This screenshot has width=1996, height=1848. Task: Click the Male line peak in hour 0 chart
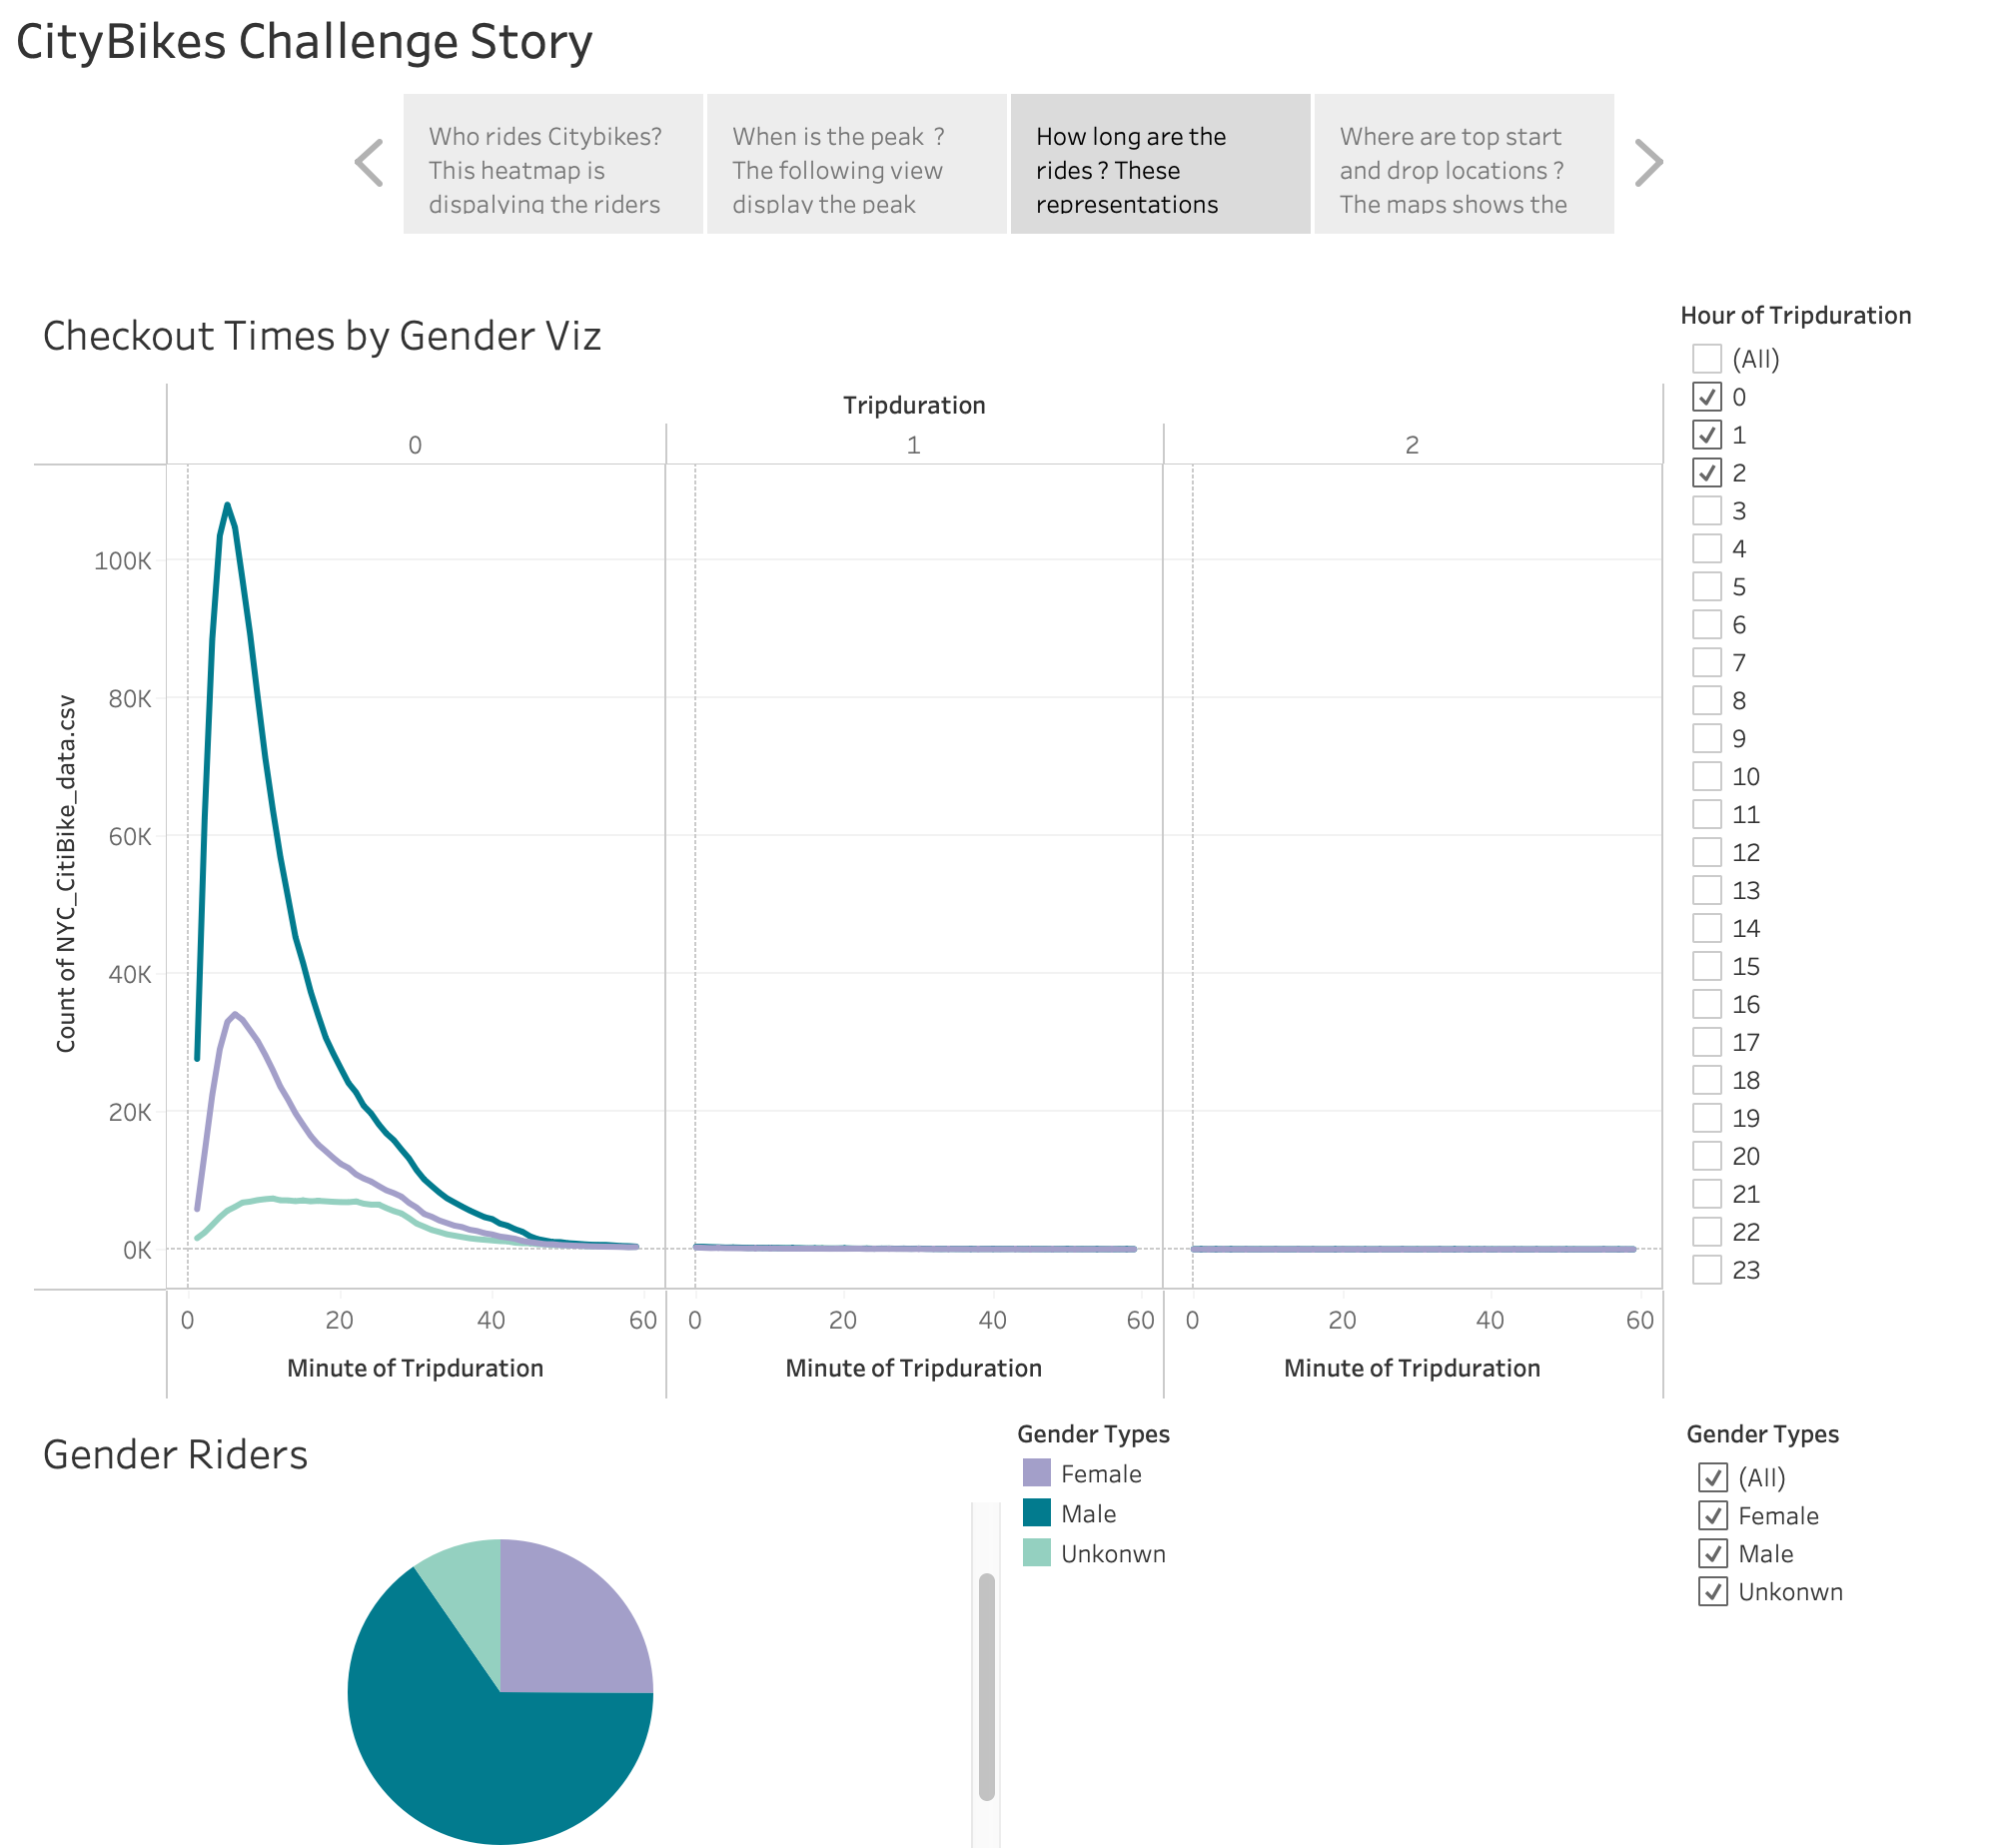(x=227, y=505)
